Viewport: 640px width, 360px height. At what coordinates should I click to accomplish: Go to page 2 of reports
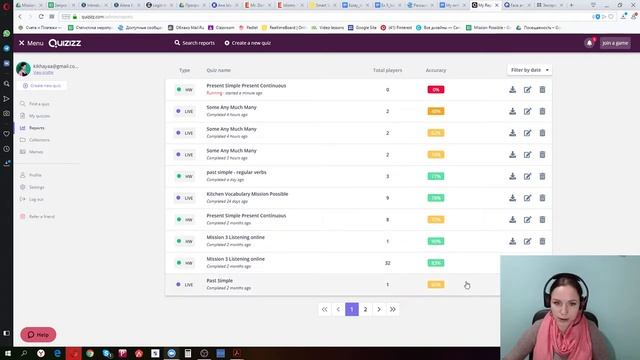pos(365,309)
